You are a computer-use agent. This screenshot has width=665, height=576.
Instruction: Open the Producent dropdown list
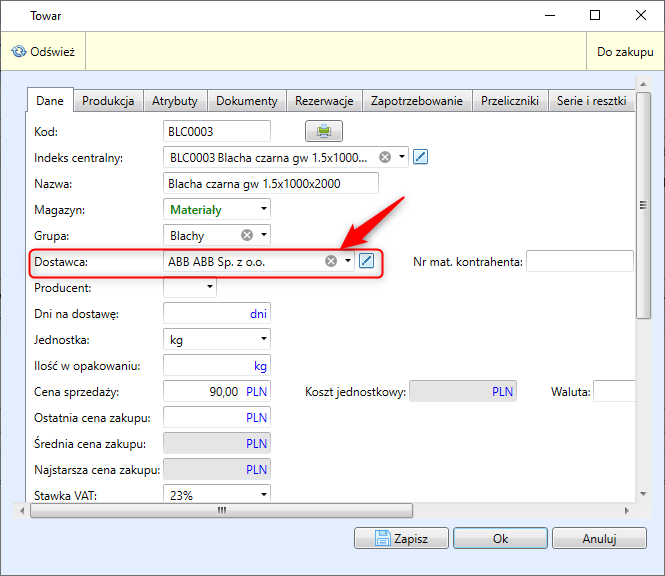point(210,288)
